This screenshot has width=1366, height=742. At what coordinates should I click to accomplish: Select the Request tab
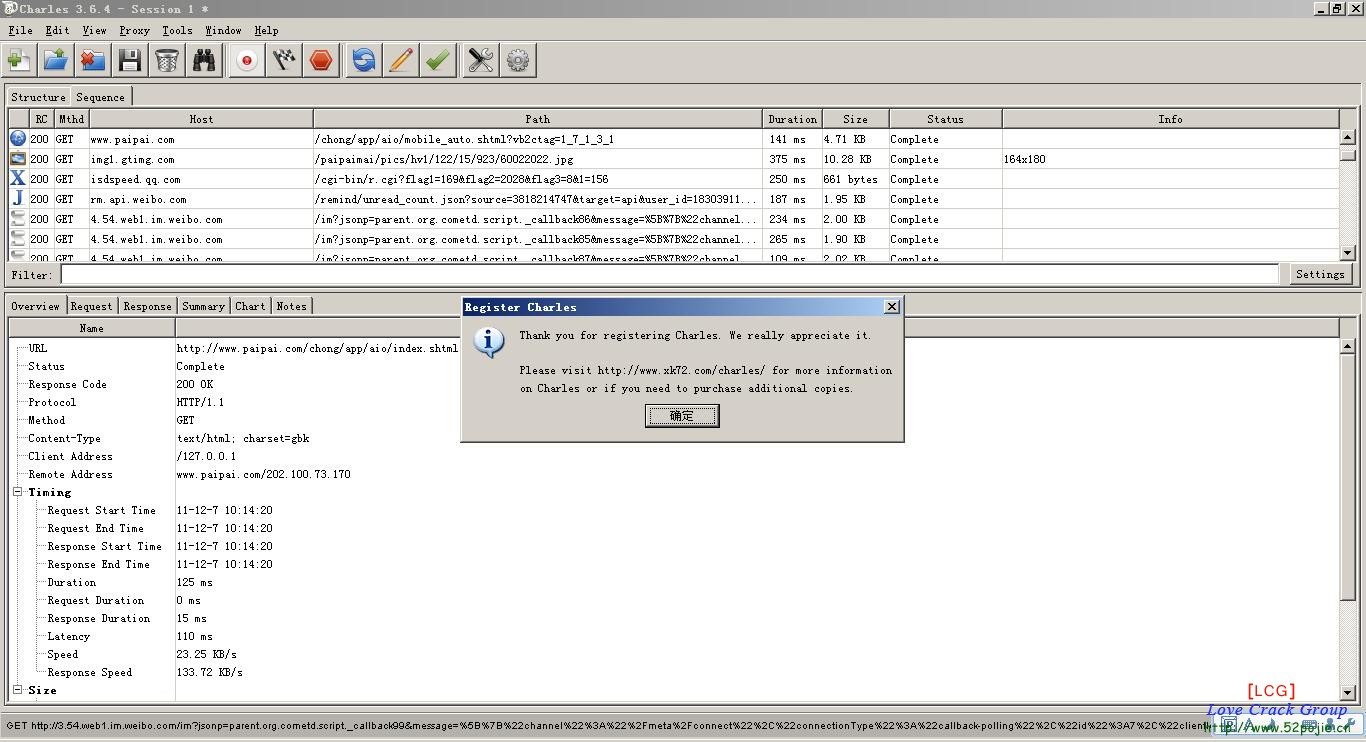pos(92,306)
